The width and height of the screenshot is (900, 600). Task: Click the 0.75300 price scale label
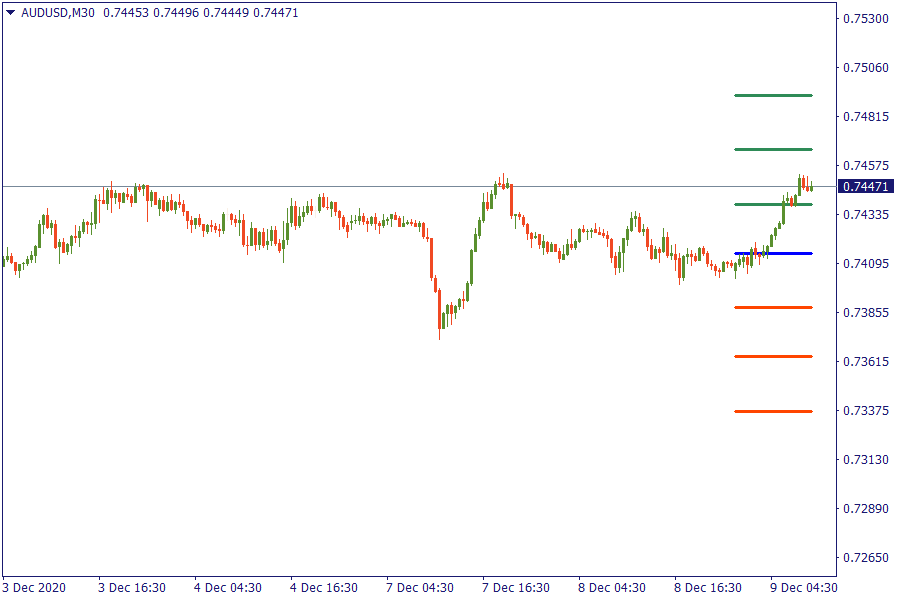[x=866, y=19]
